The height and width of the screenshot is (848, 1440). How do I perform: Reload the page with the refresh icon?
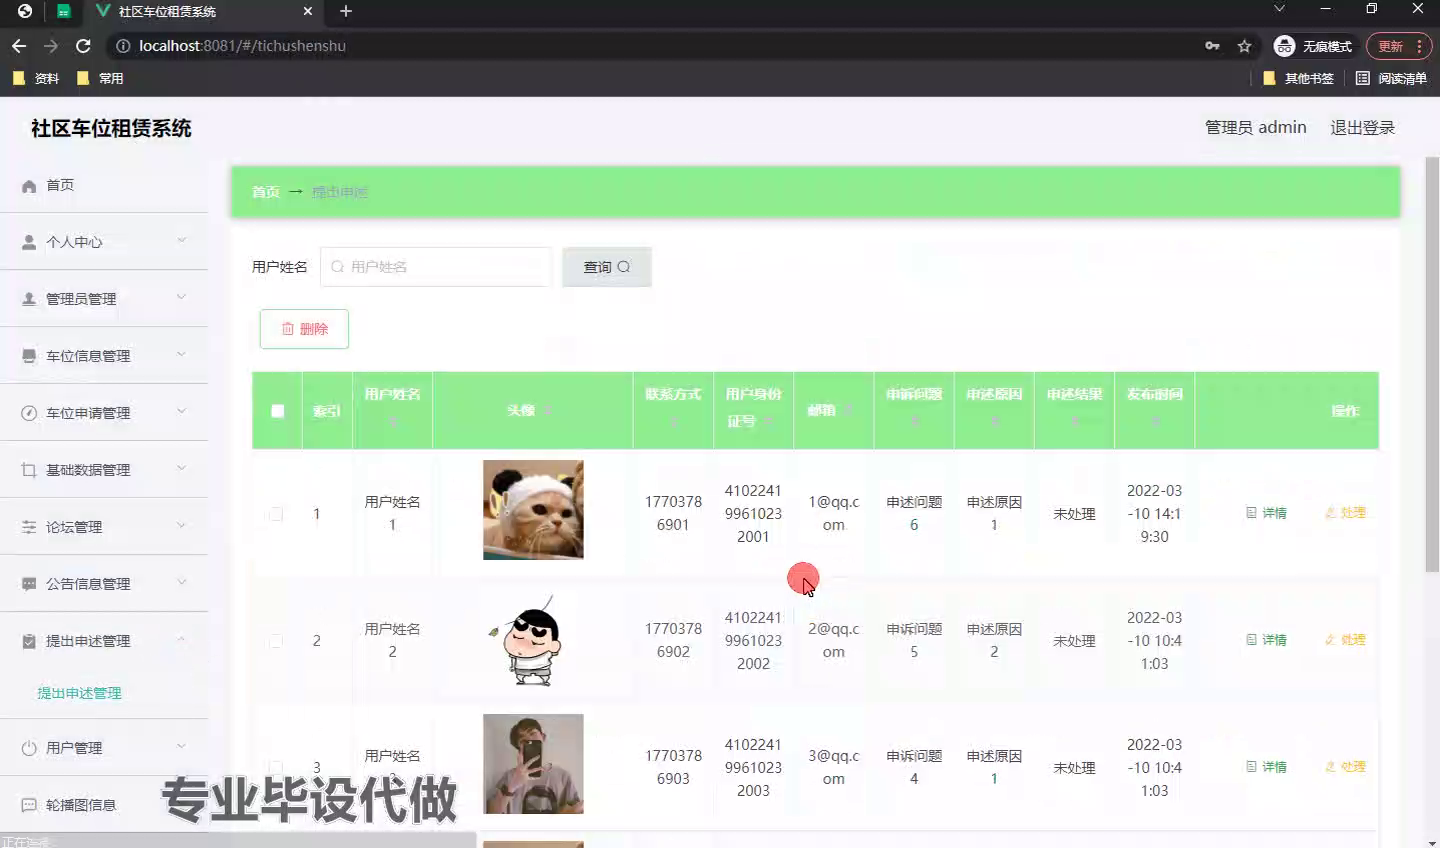tap(83, 46)
